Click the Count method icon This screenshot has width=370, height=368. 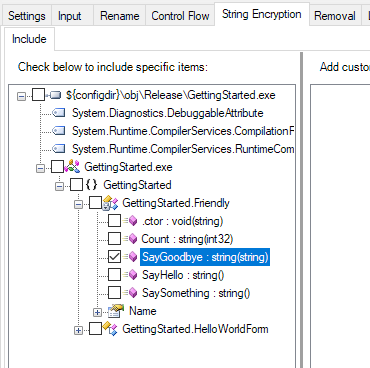point(130,239)
